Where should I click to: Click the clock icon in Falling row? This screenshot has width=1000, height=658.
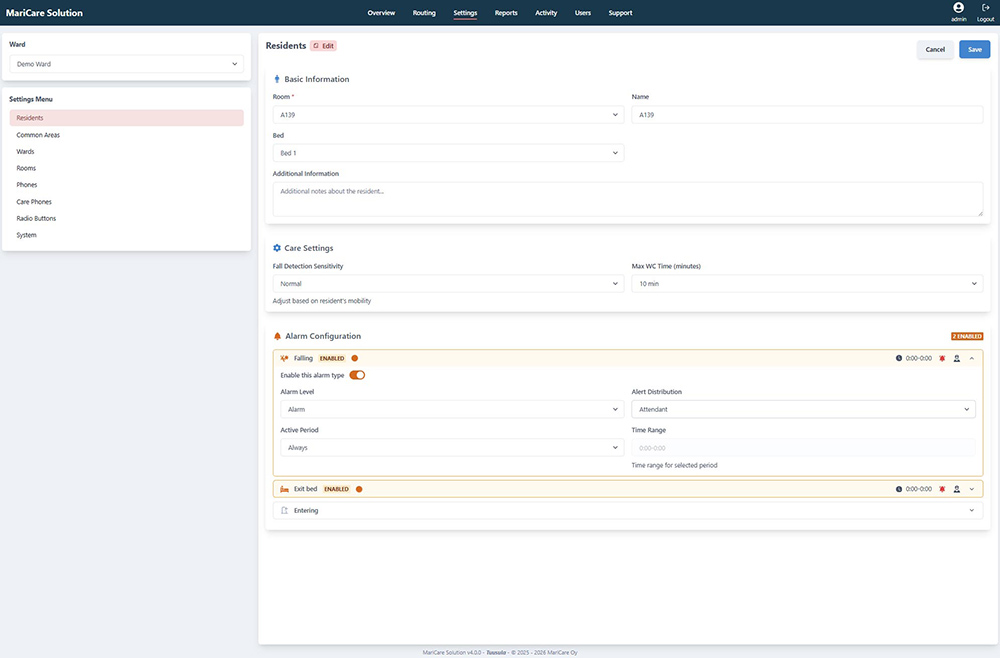pos(899,358)
